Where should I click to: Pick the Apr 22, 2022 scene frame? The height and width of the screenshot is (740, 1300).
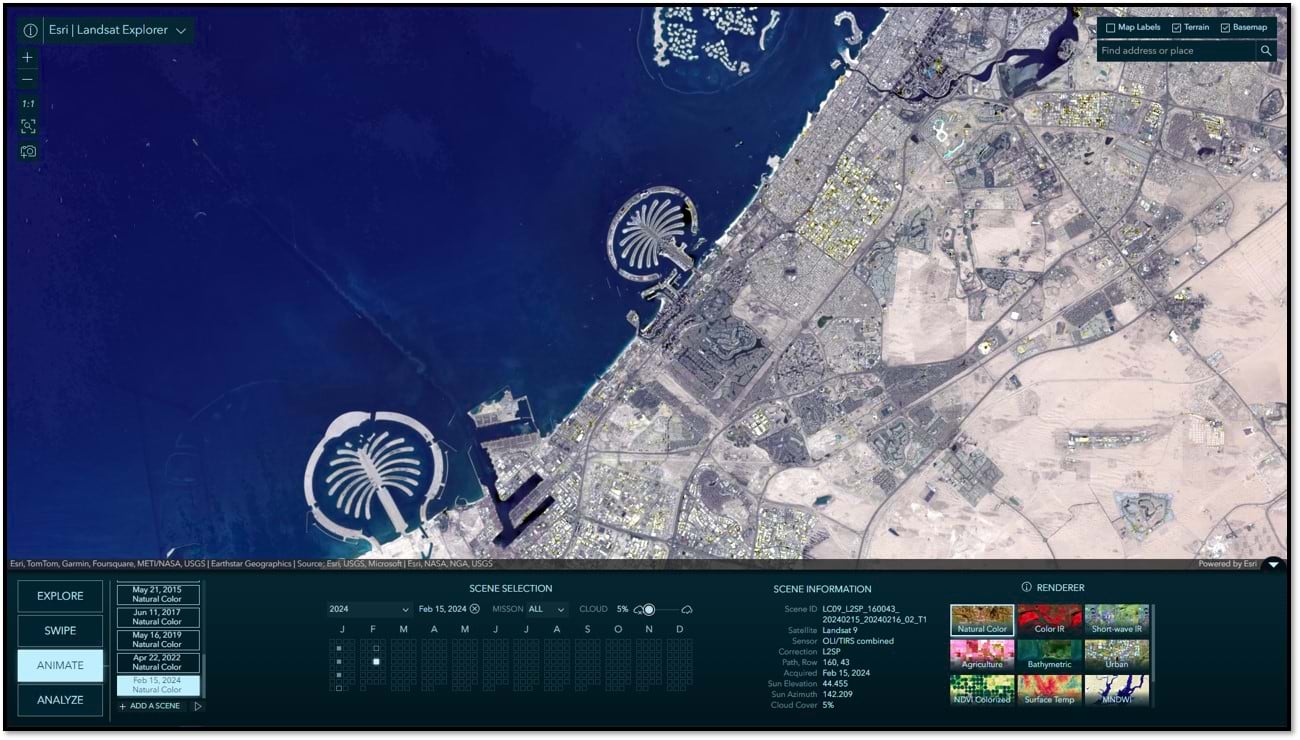(157, 662)
